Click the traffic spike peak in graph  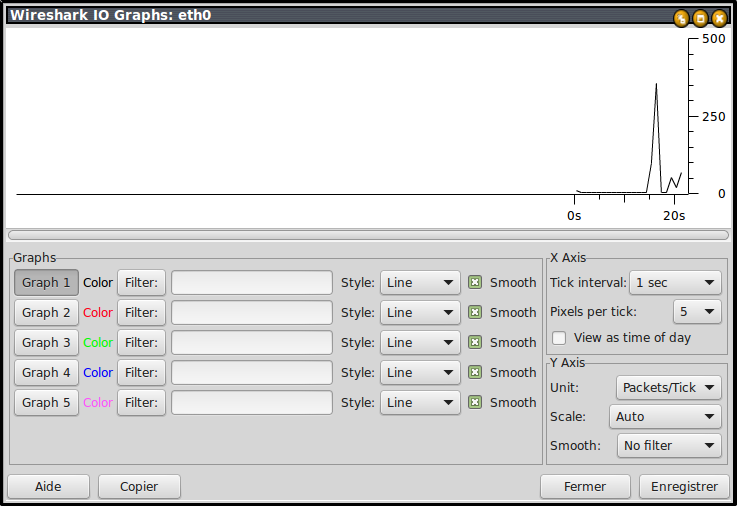[x=656, y=85]
